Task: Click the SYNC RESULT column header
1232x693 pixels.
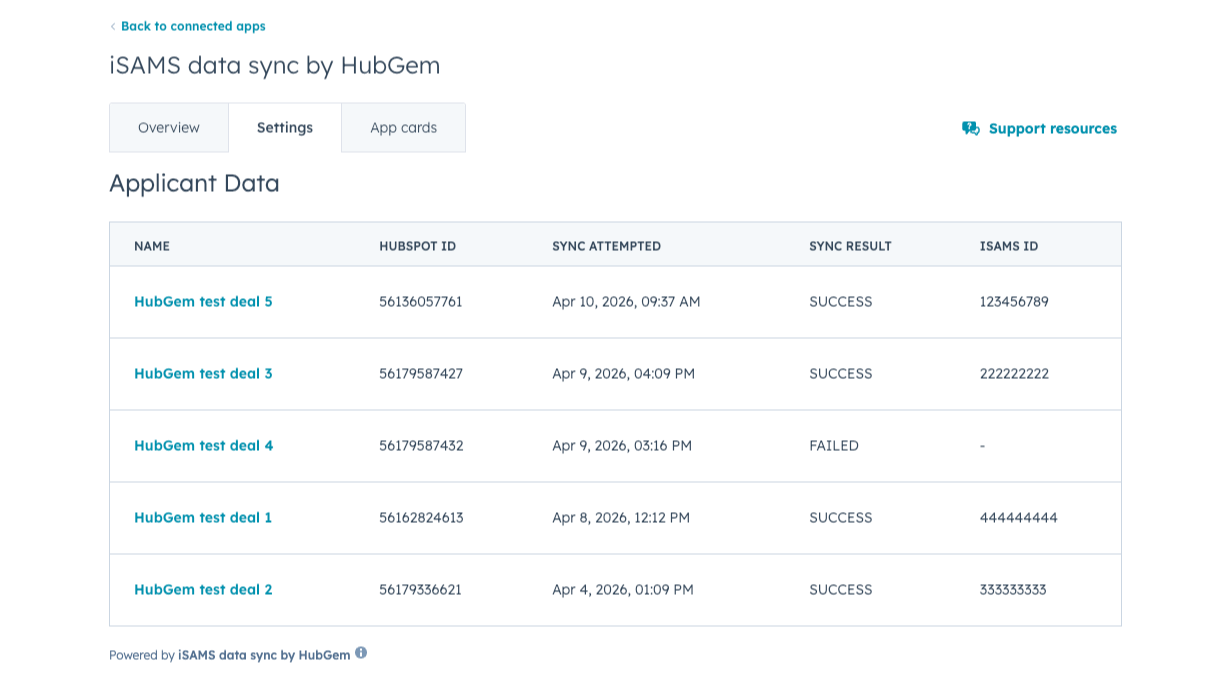Action: [x=850, y=246]
